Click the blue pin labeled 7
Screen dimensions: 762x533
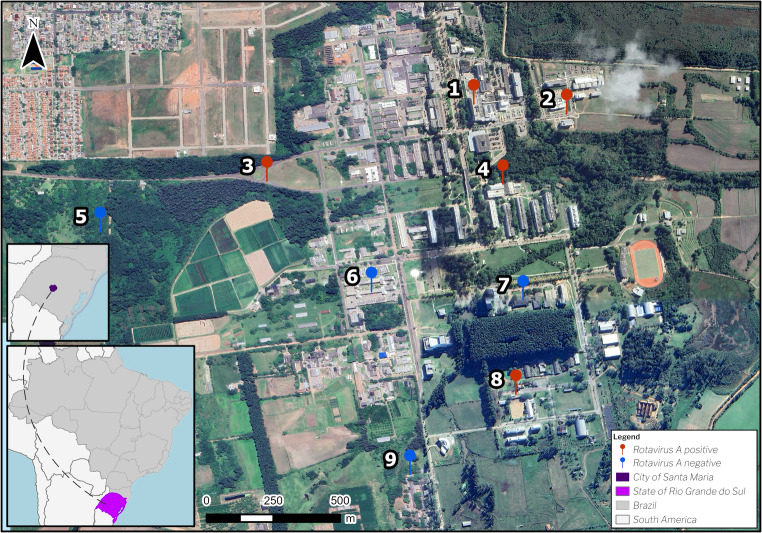coord(523,287)
